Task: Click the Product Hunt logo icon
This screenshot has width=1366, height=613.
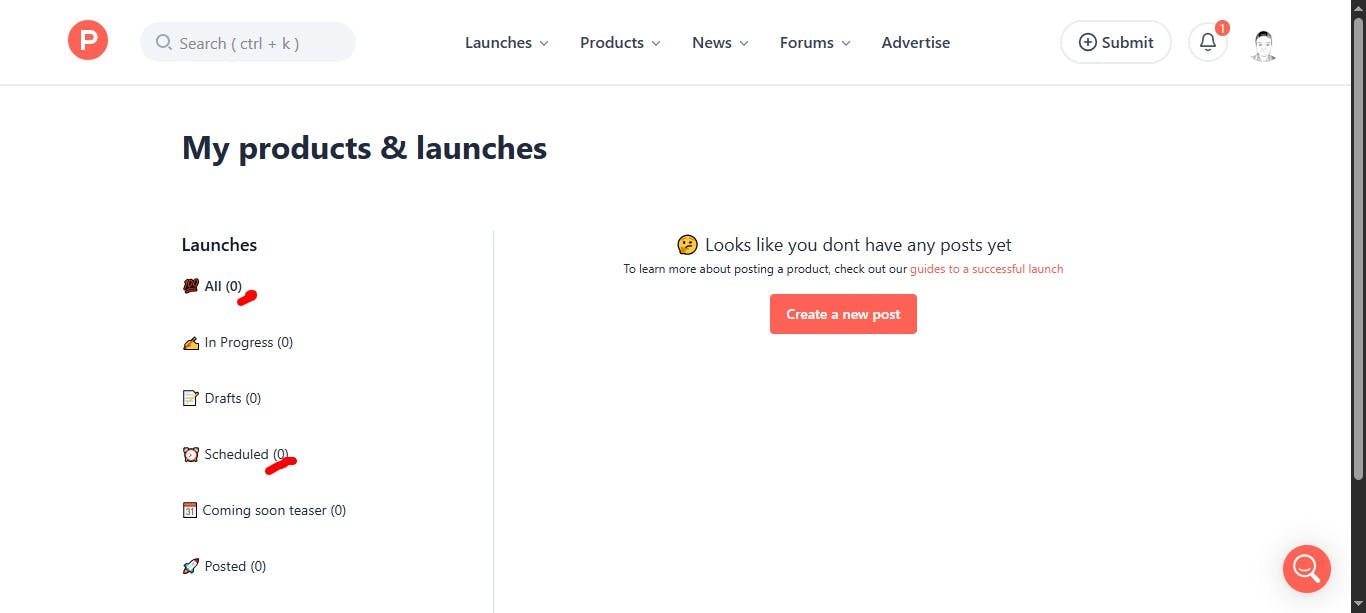Action: (x=88, y=41)
